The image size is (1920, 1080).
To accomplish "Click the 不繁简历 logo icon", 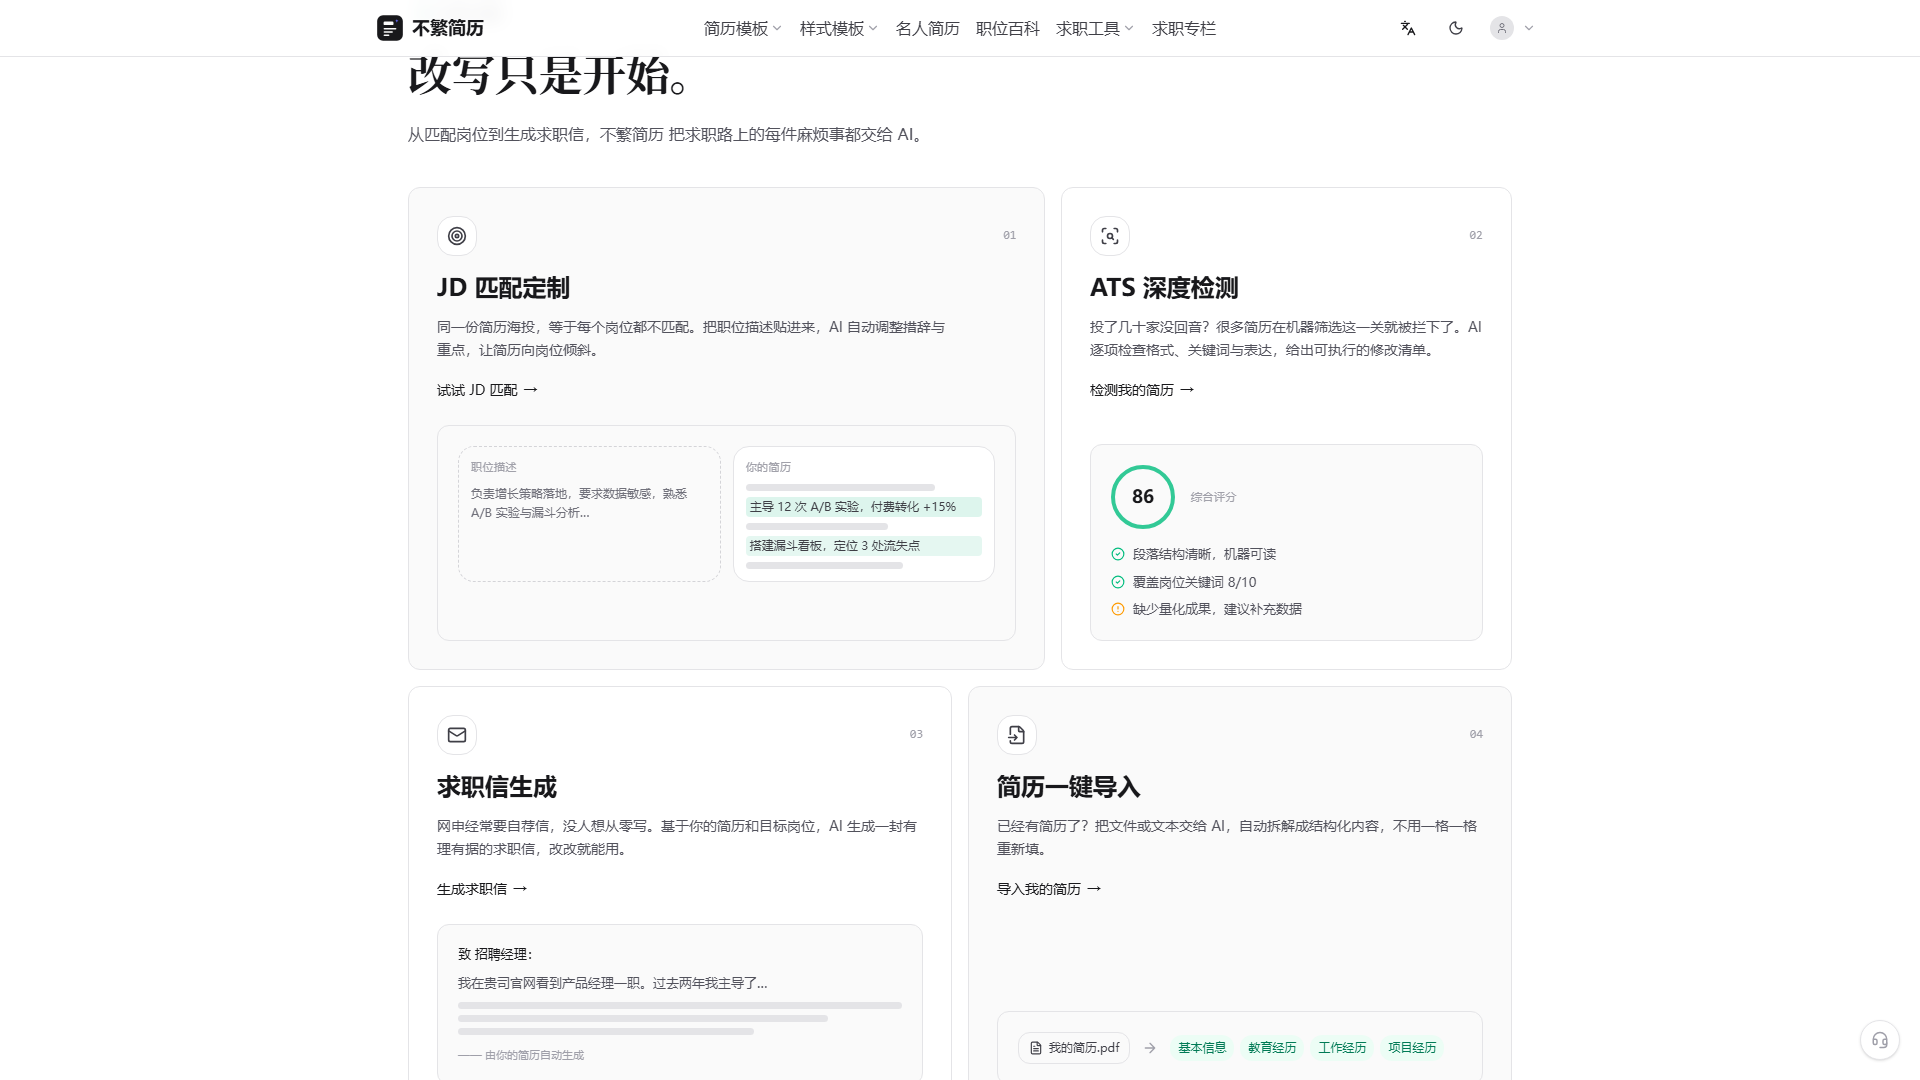I will pos(389,28).
